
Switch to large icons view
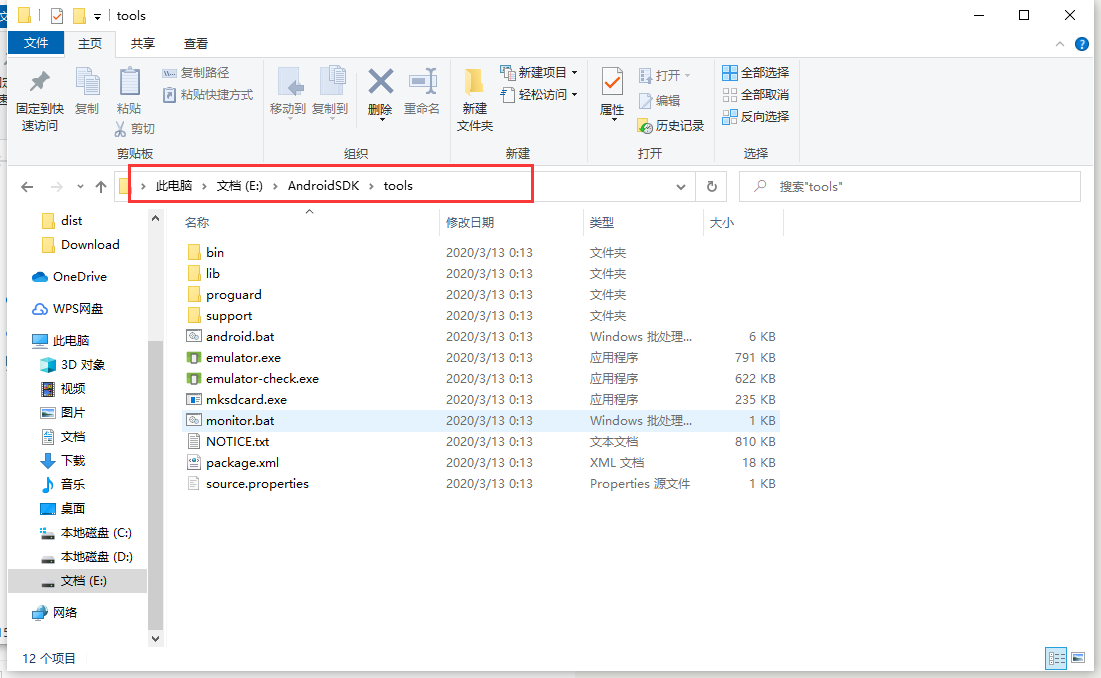point(1077,658)
